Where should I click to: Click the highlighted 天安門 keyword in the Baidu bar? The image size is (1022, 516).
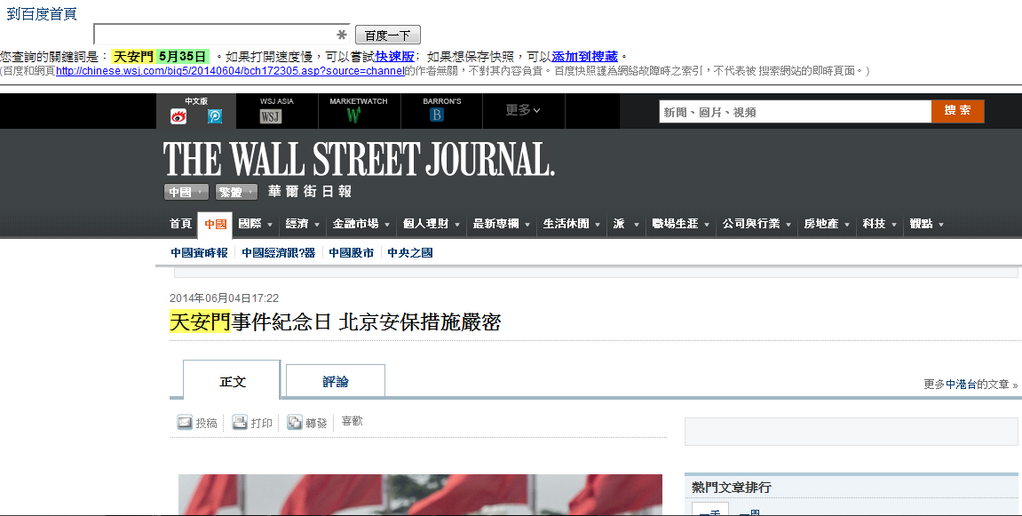[134, 57]
